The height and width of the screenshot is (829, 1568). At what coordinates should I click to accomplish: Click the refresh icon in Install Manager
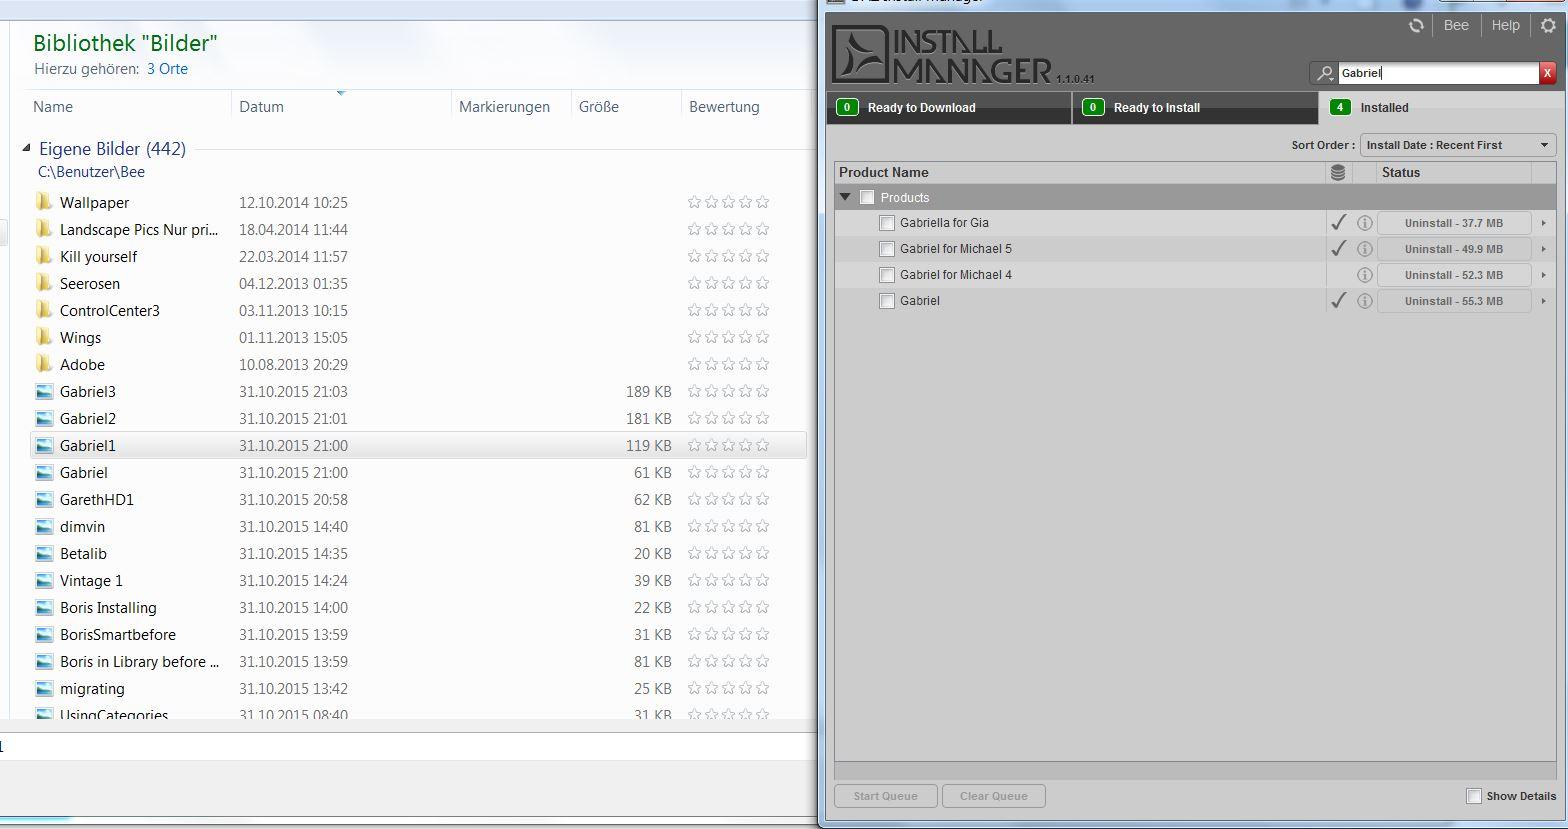point(1416,26)
